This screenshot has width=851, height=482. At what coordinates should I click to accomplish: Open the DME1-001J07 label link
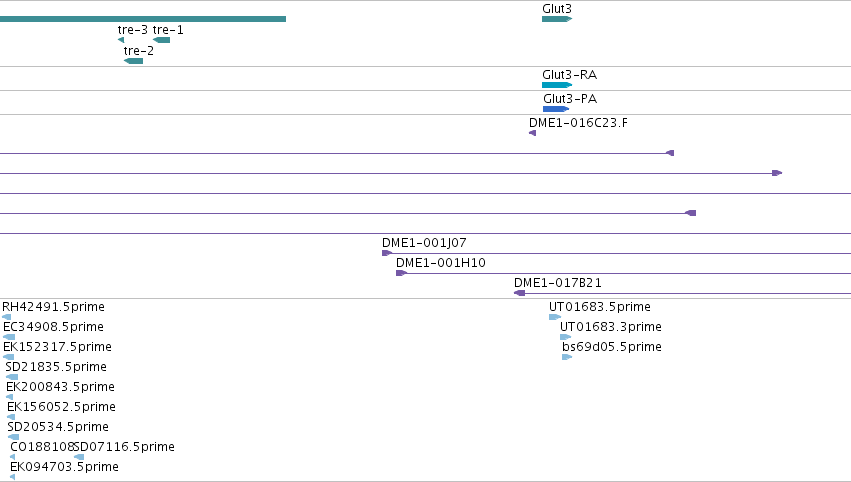(424, 243)
